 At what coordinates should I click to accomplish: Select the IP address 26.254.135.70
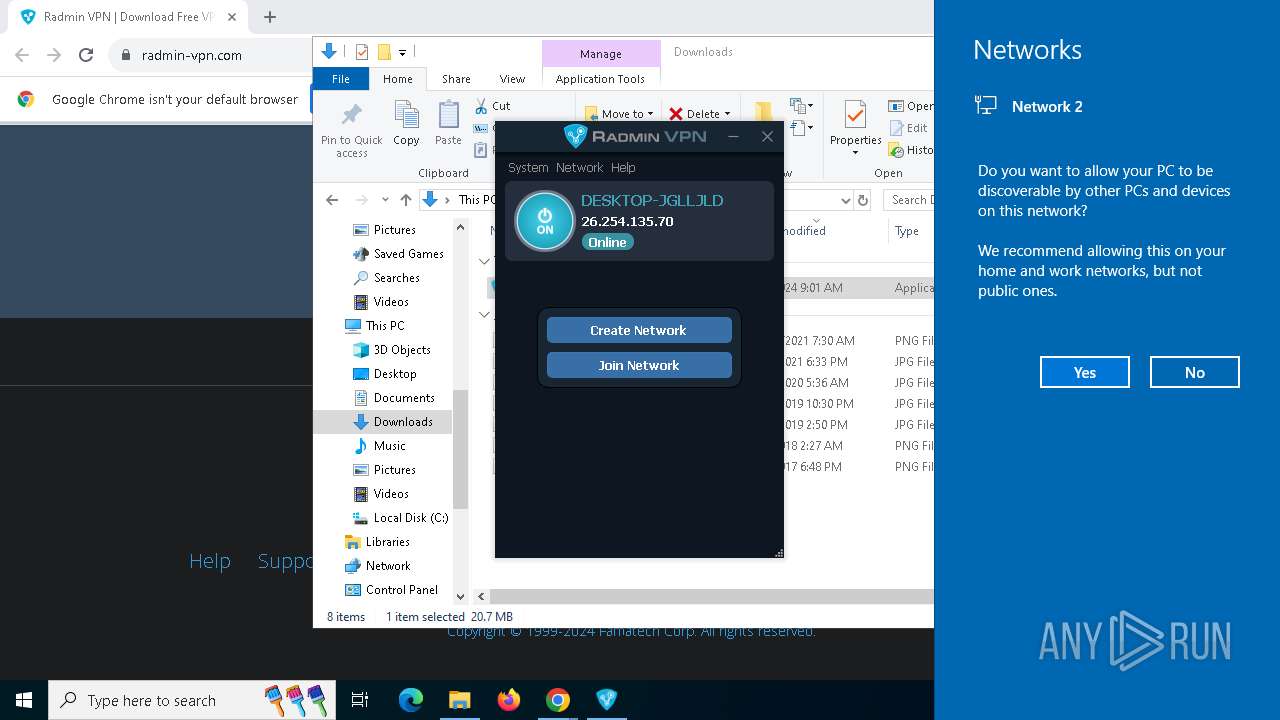[627, 221]
